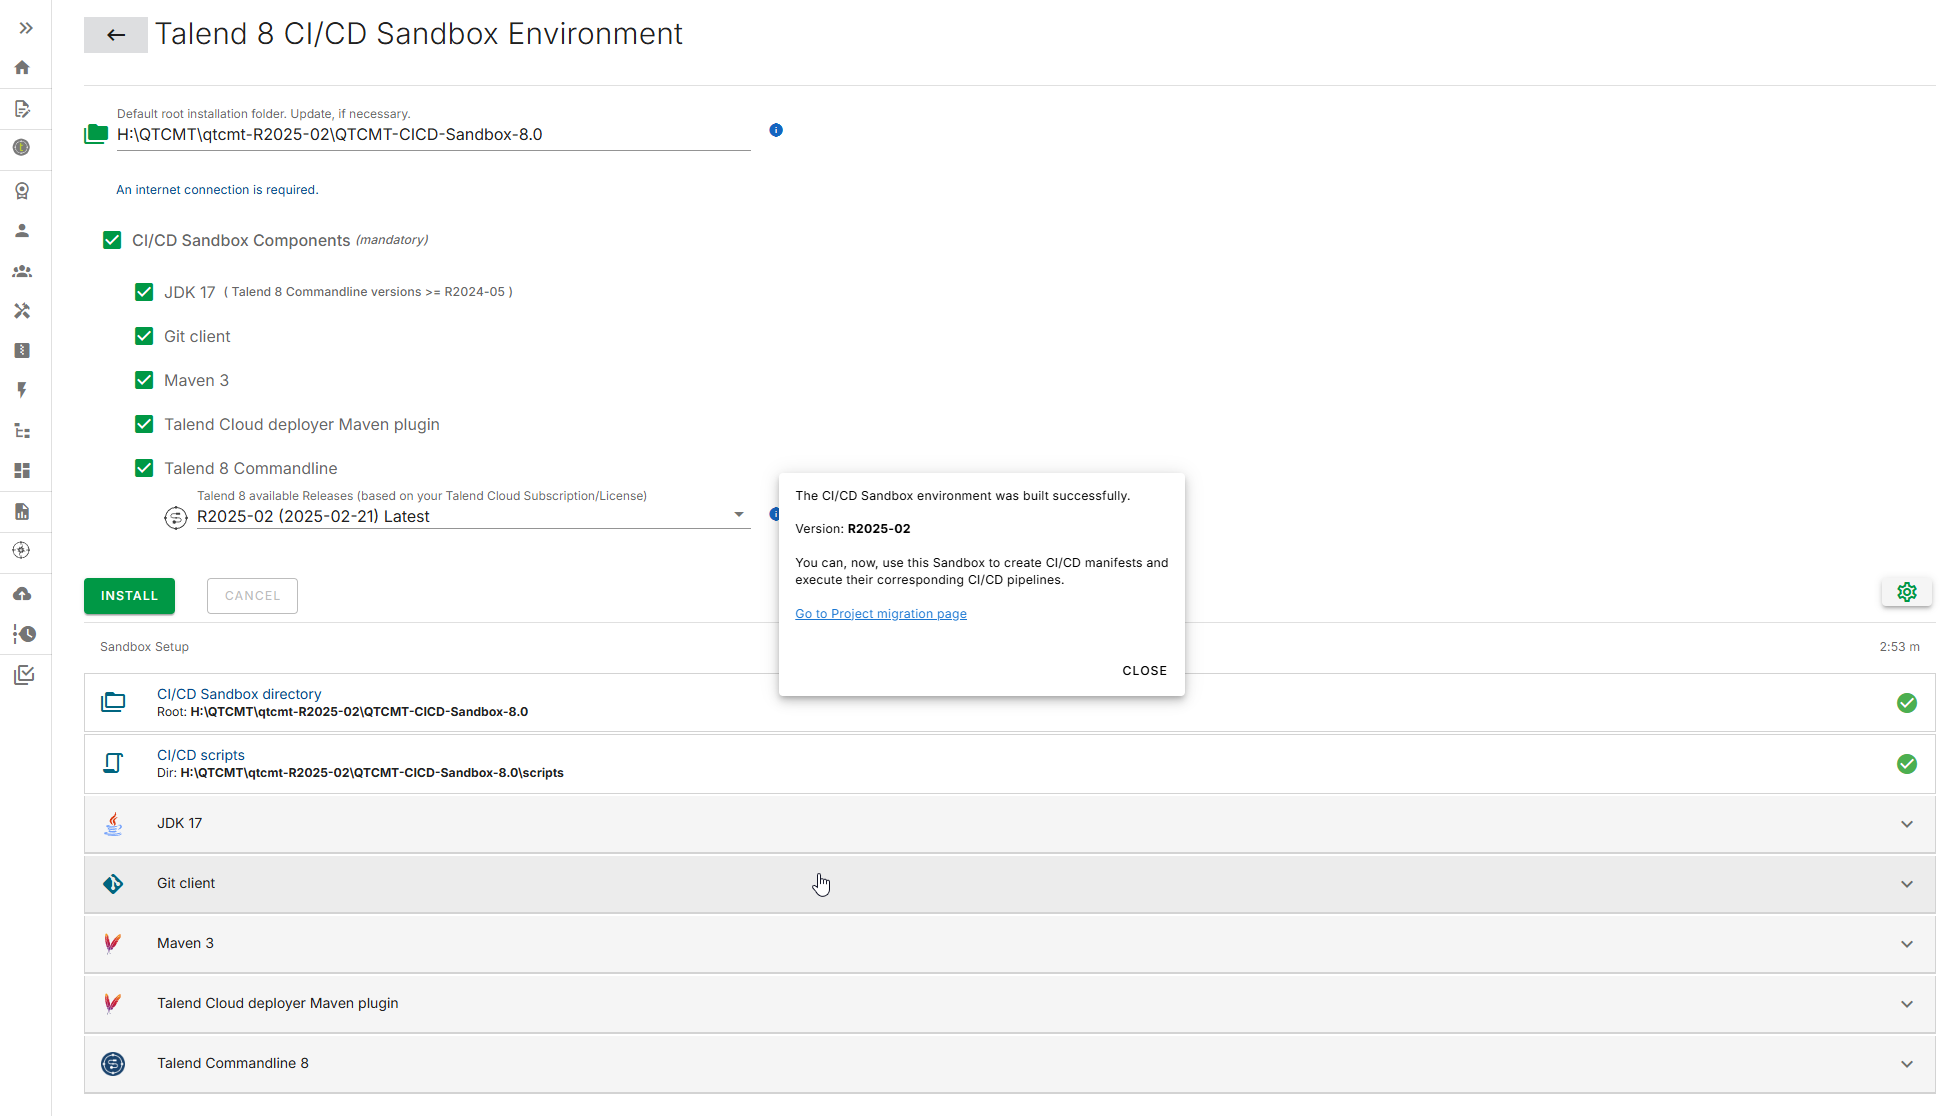This screenshot has height=1116, width=1956.
Task: Click the CI/CD scripts file icon
Action: [113, 763]
